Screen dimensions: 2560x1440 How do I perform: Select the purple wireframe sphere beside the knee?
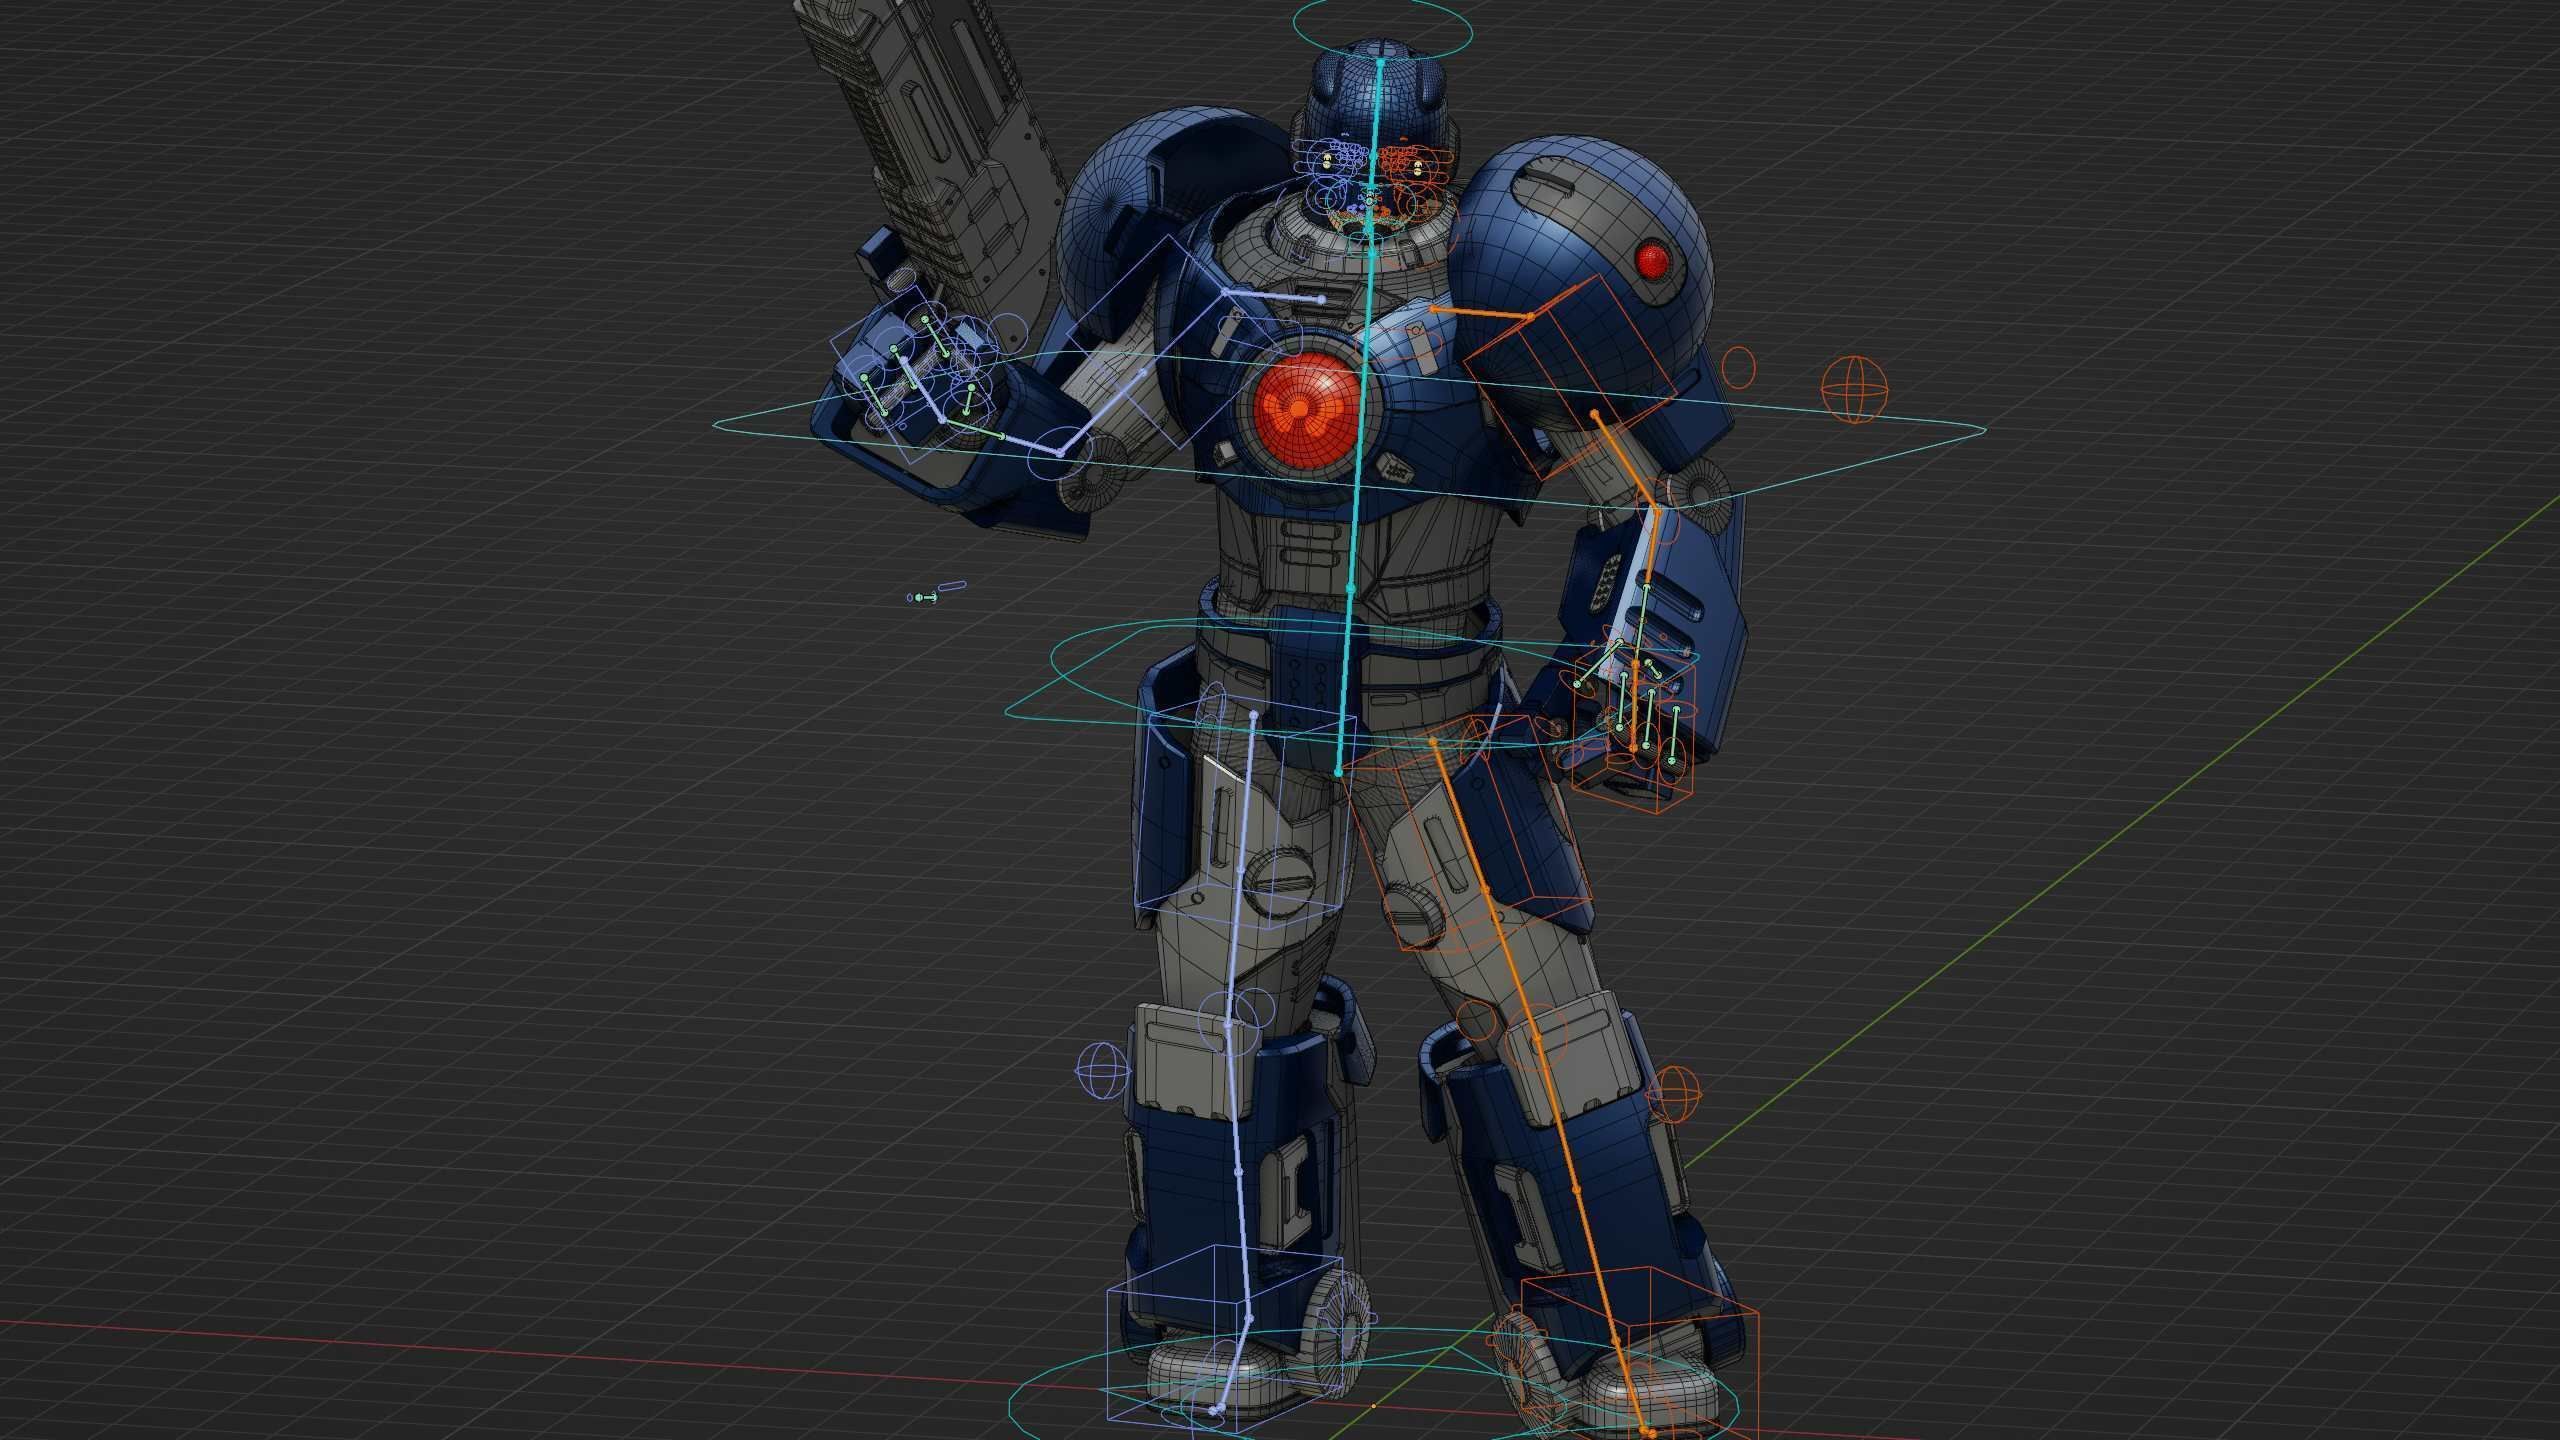(1101, 1070)
